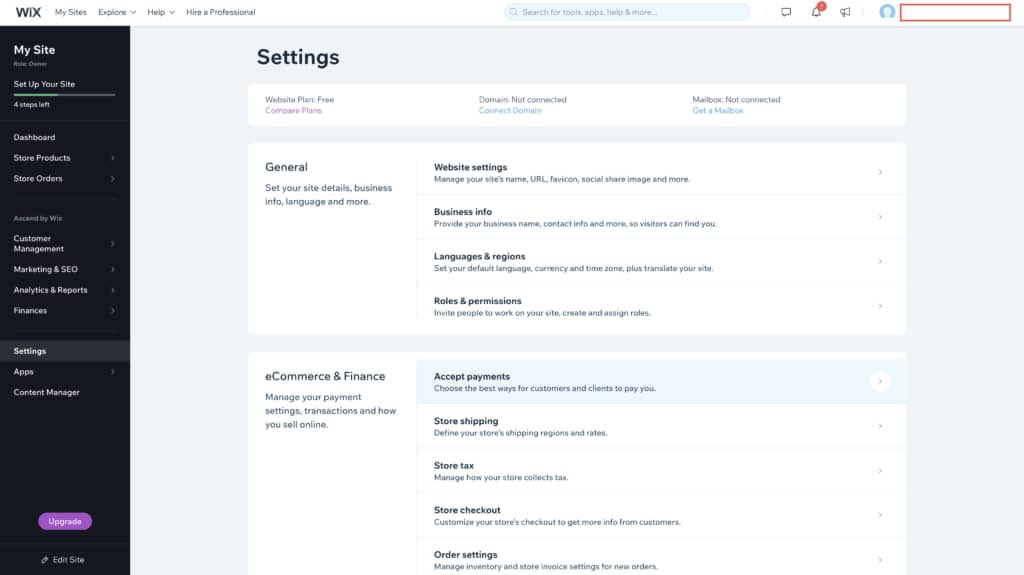Image resolution: width=1024 pixels, height=575 pixels.
Task: Click the Mailbox: Not connected text
Action: pos(736,99)
